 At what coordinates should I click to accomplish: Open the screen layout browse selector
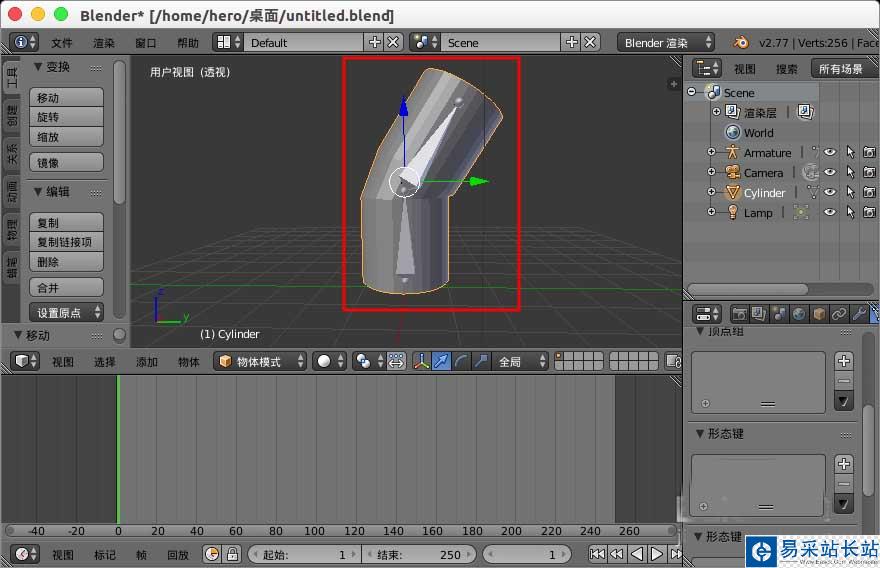pos(228,42)
